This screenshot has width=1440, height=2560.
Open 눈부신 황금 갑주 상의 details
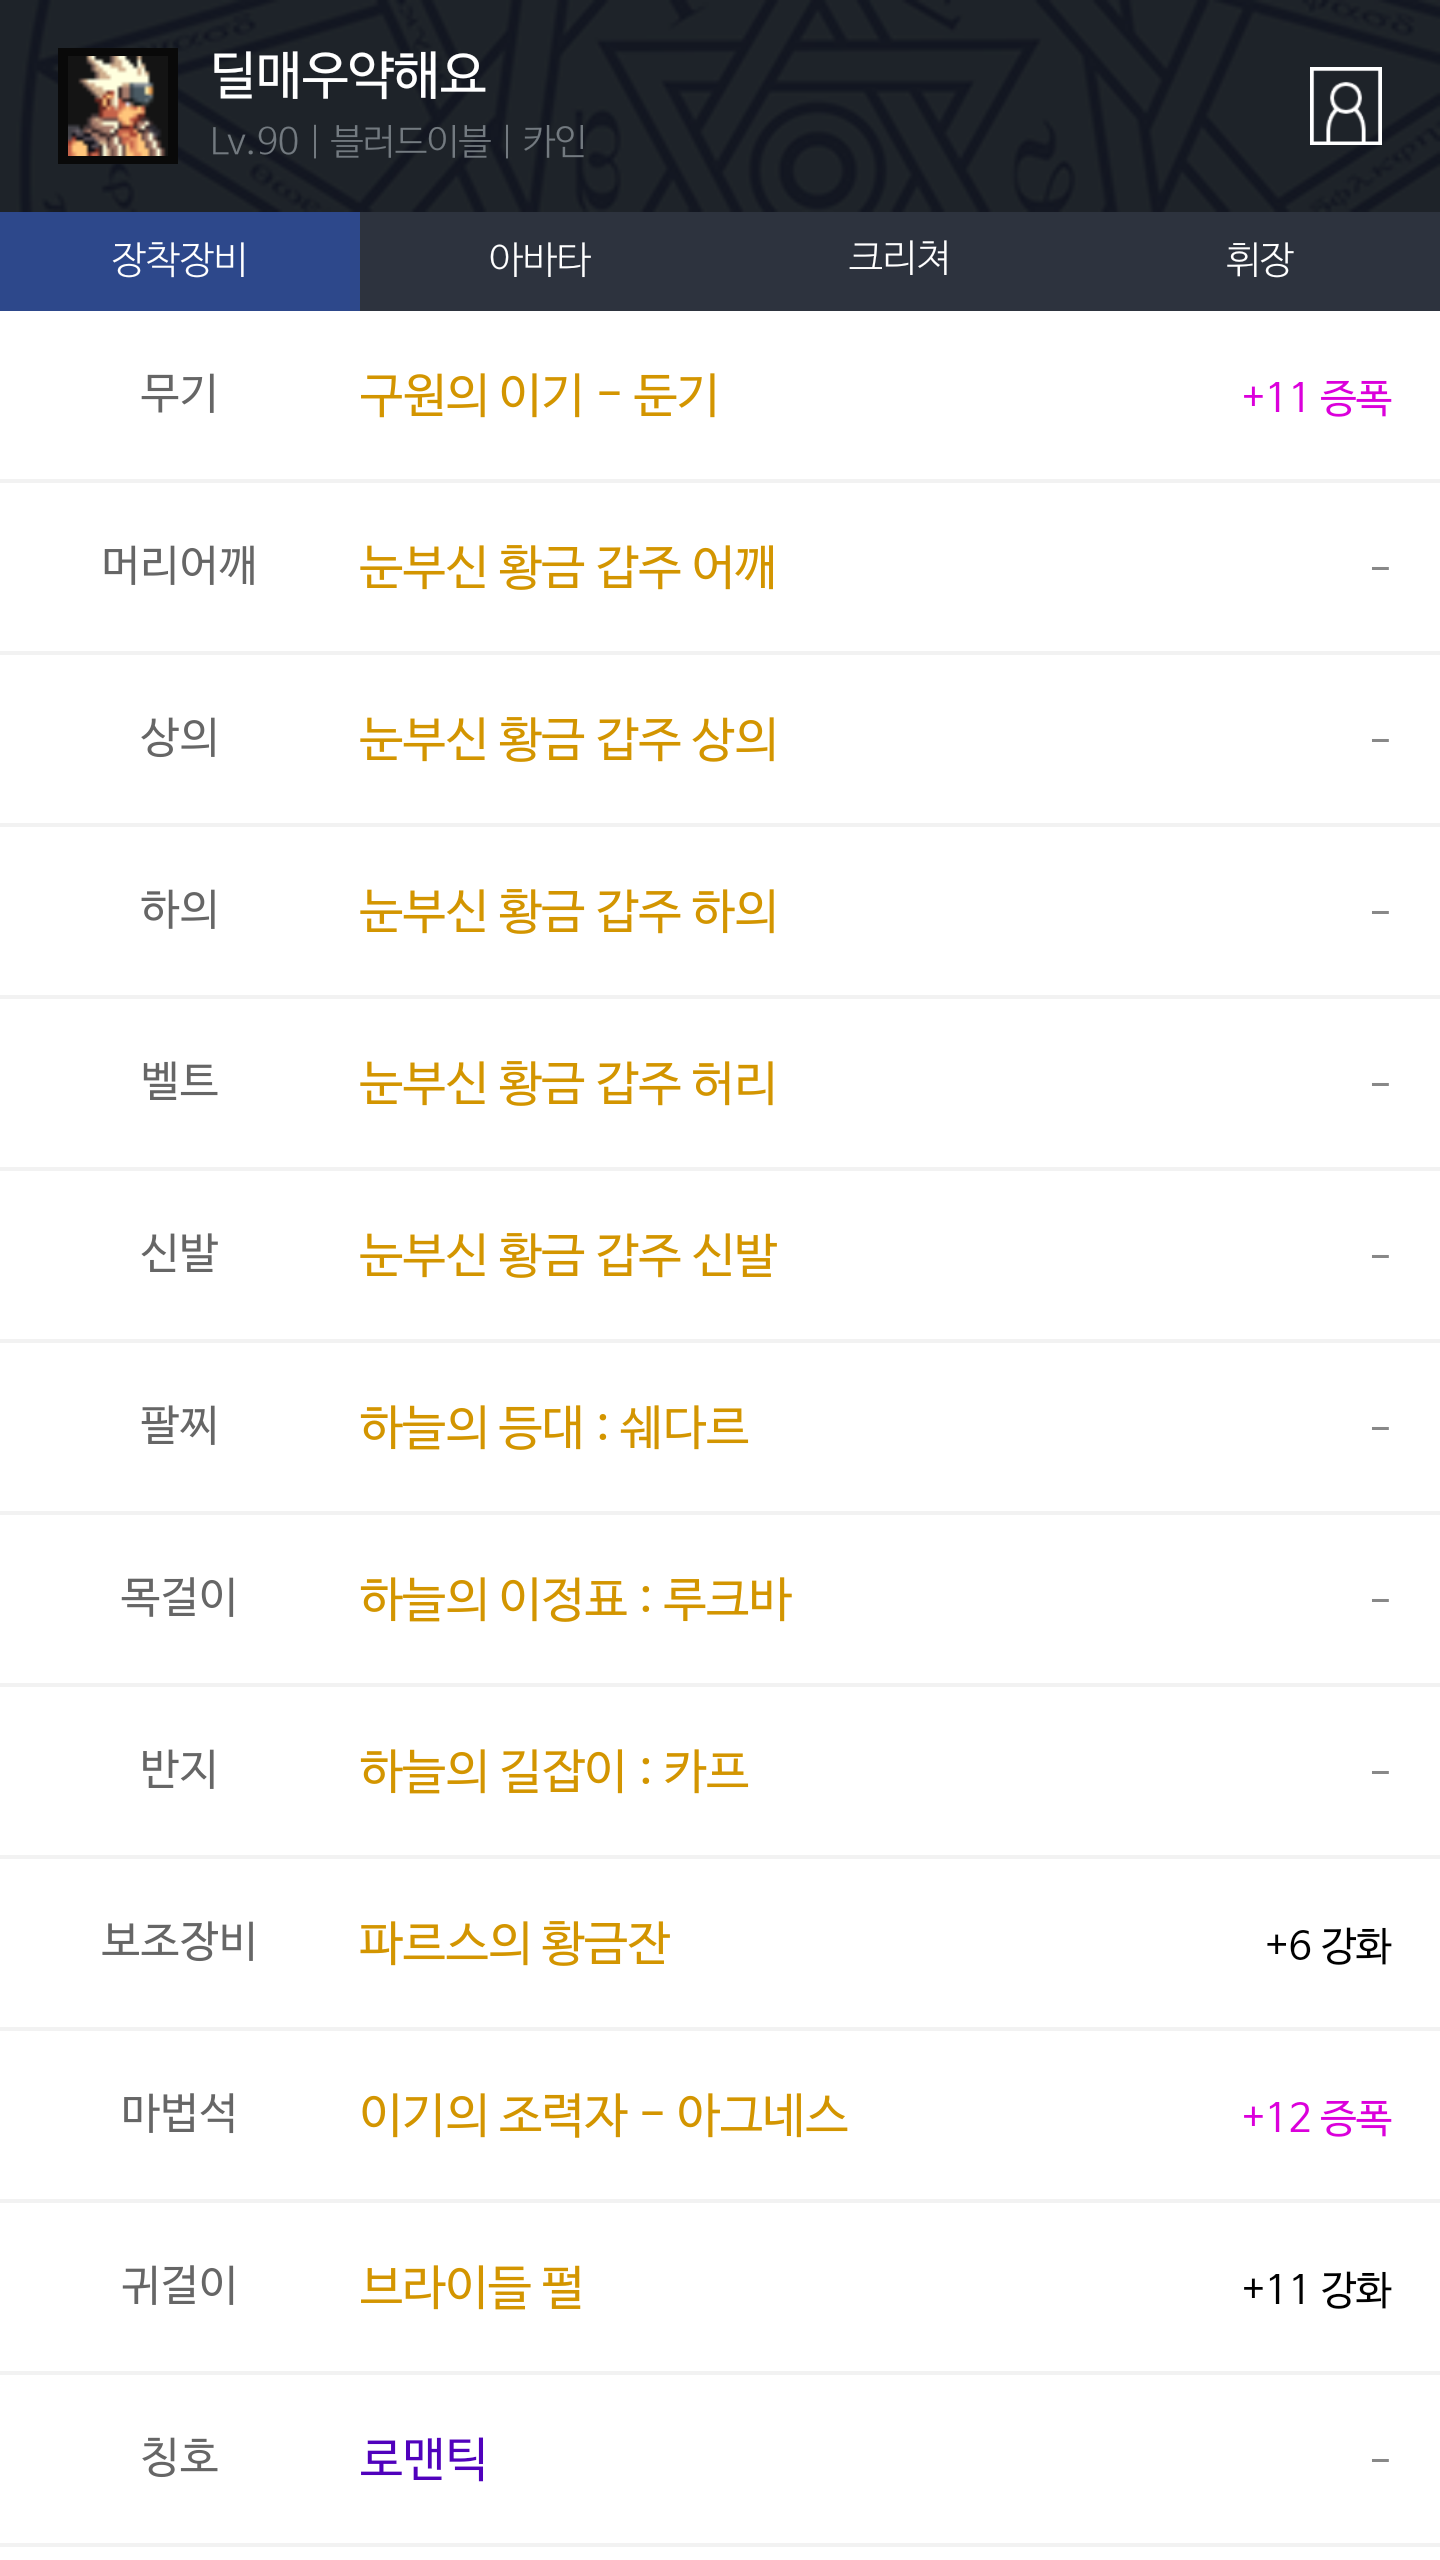click(x=567, y=739)
